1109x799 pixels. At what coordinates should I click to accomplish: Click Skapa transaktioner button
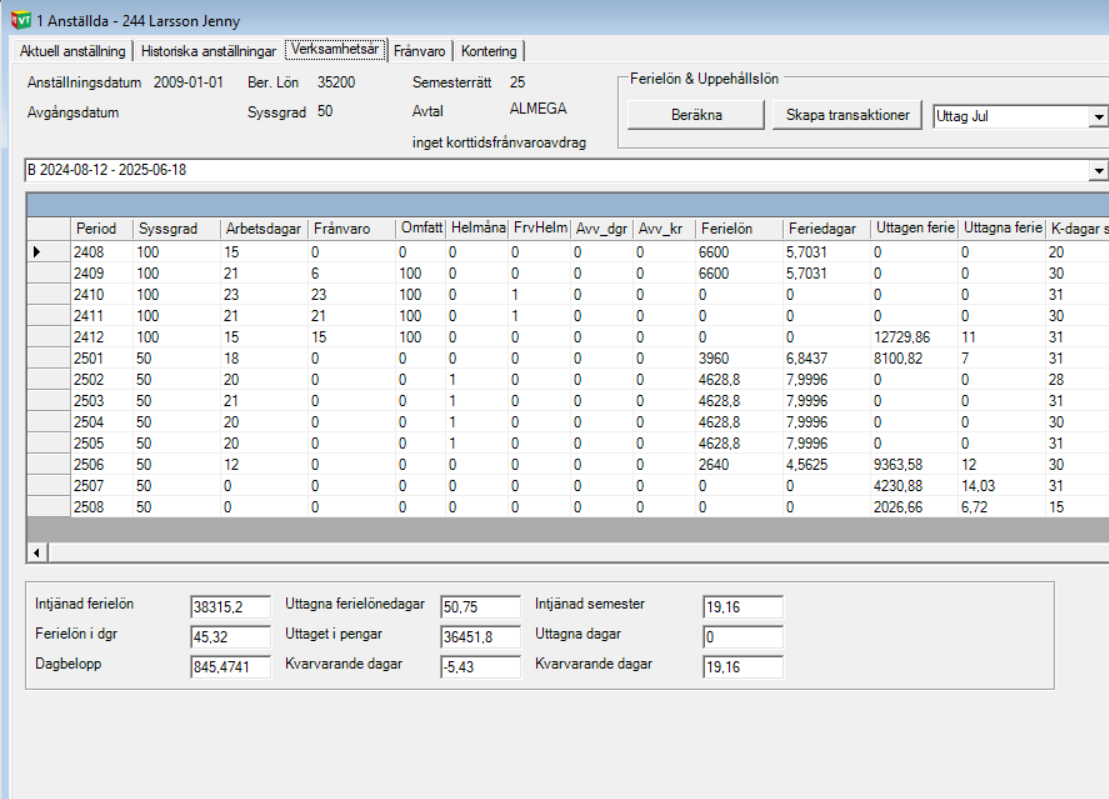(x=847, y=115)
